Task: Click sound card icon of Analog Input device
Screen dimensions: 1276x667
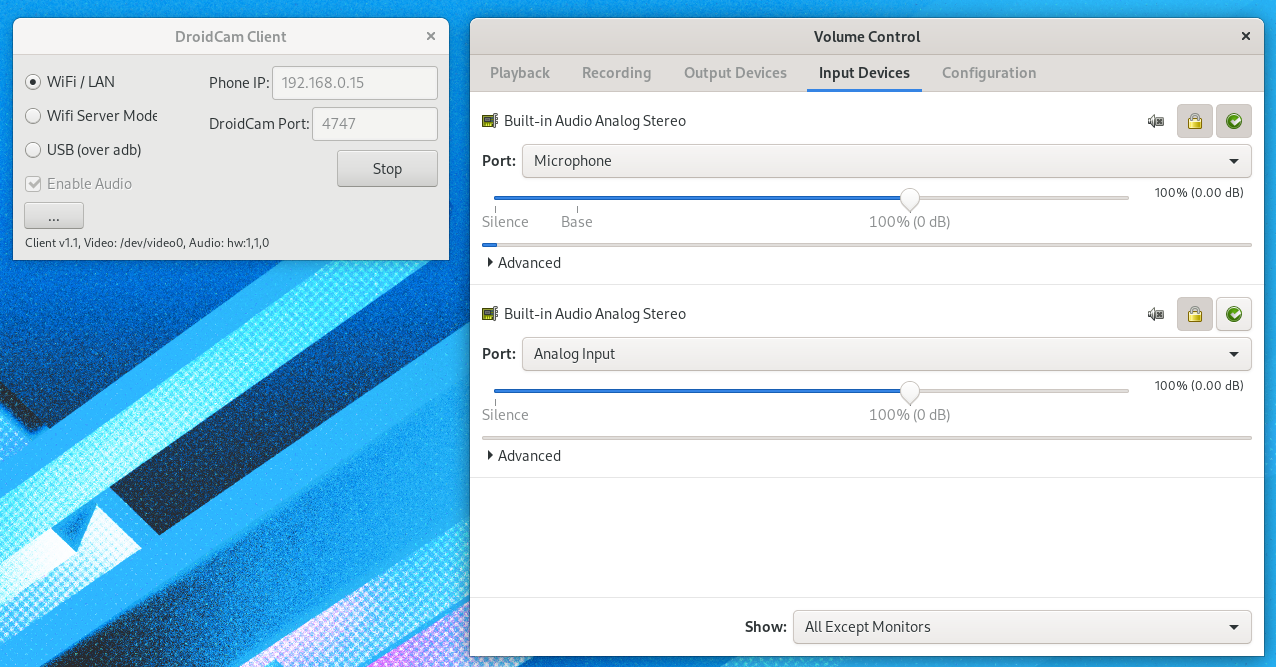Action: click(490, 314)
